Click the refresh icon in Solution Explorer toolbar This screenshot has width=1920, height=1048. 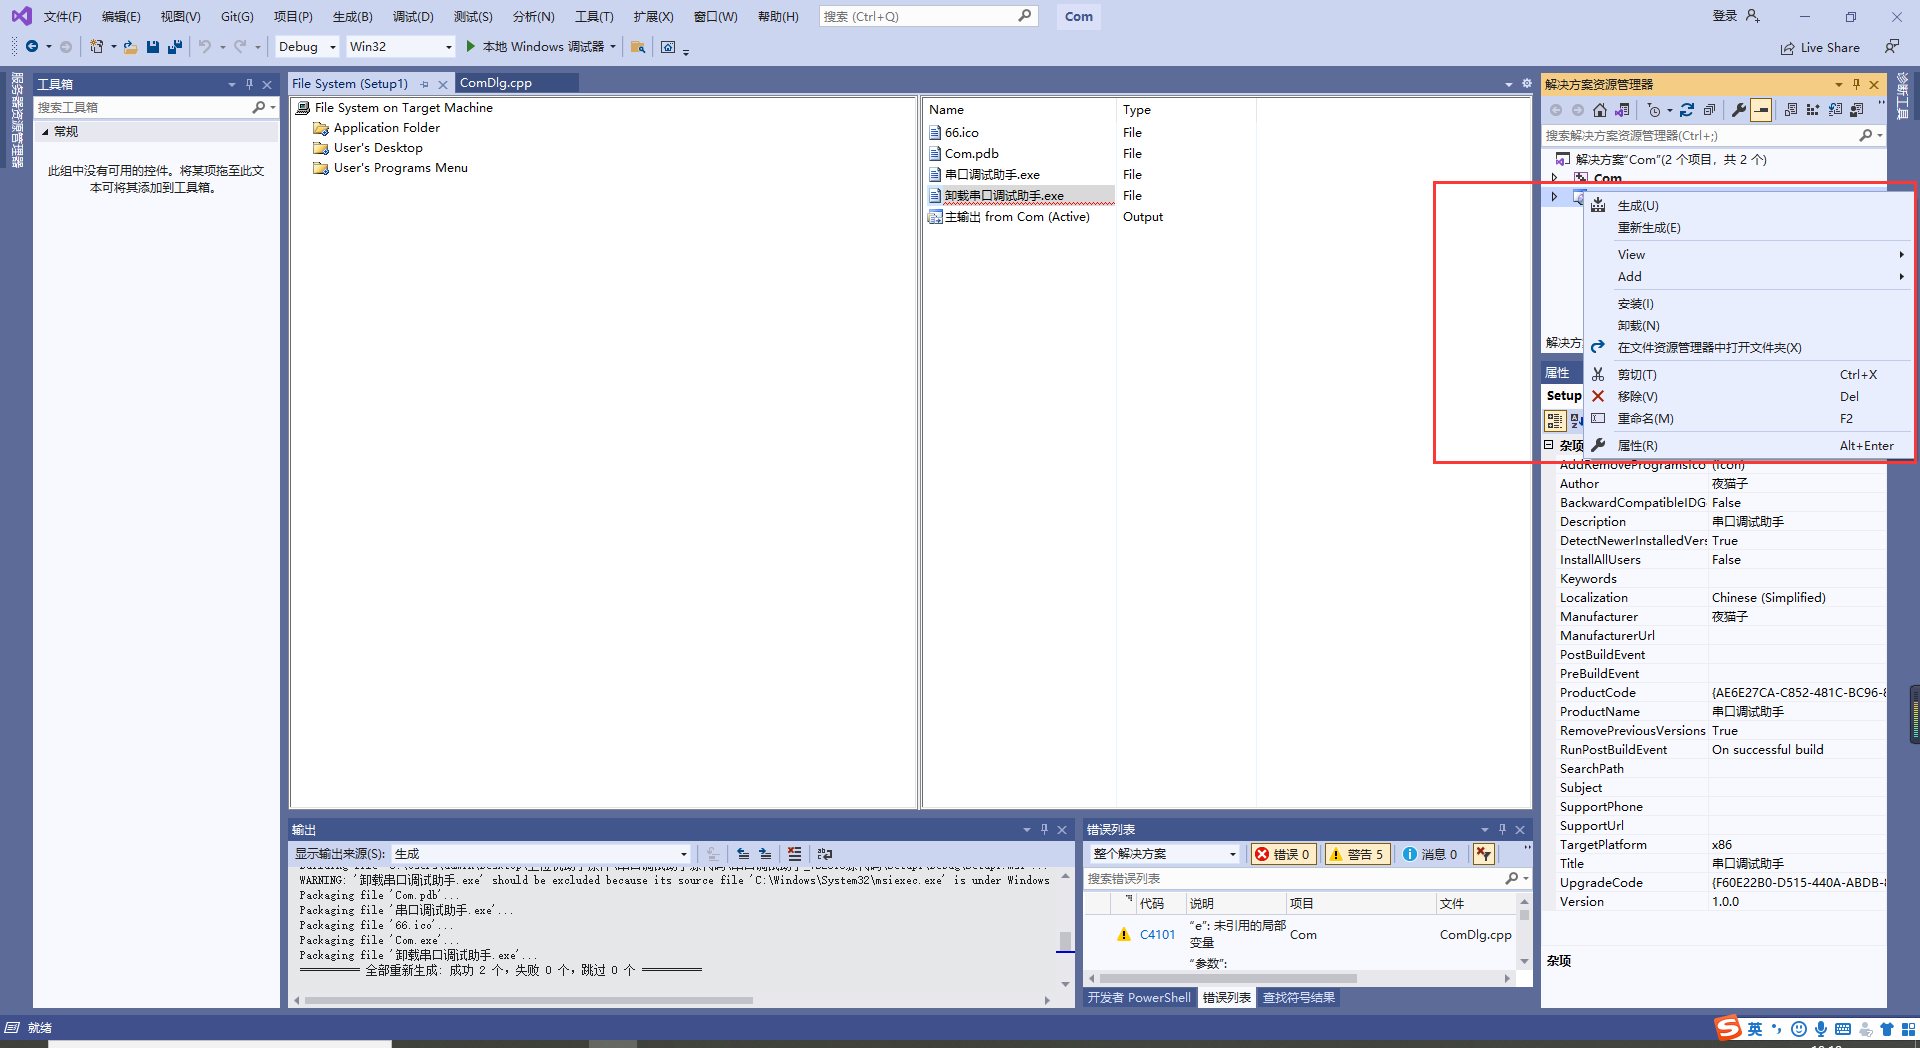tap(1687, 110)
